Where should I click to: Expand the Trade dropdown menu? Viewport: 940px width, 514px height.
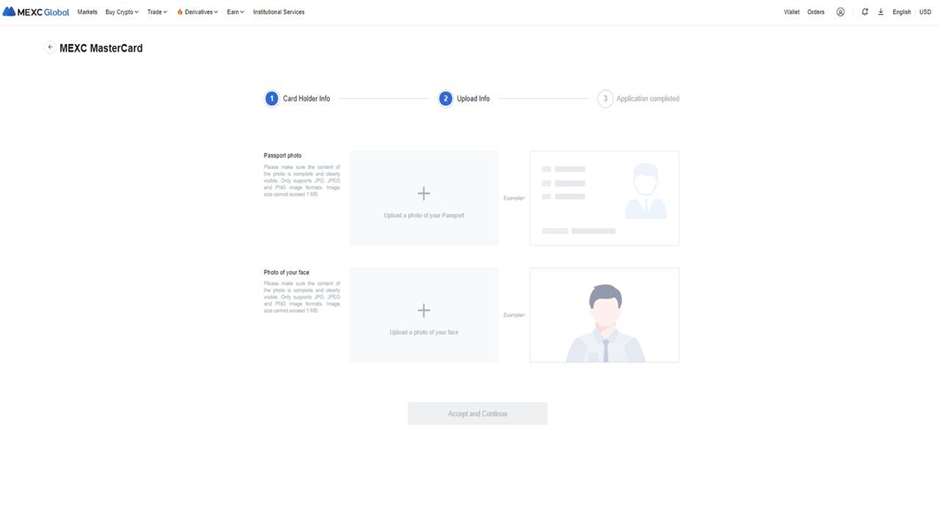(x=157, y=12)
